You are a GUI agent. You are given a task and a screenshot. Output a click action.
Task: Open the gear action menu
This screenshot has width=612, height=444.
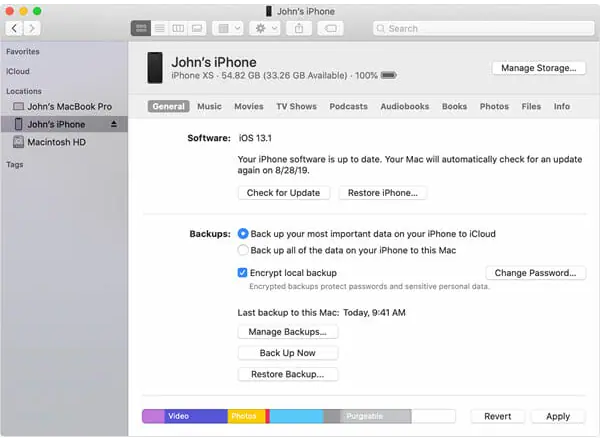pyautogui.click(x=265, y=28)
